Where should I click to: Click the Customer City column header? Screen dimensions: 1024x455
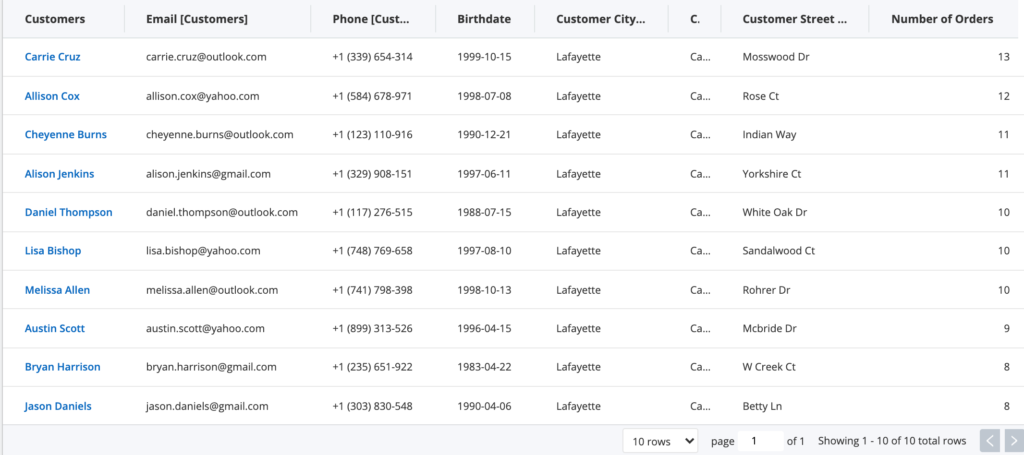tap(598, 19)
